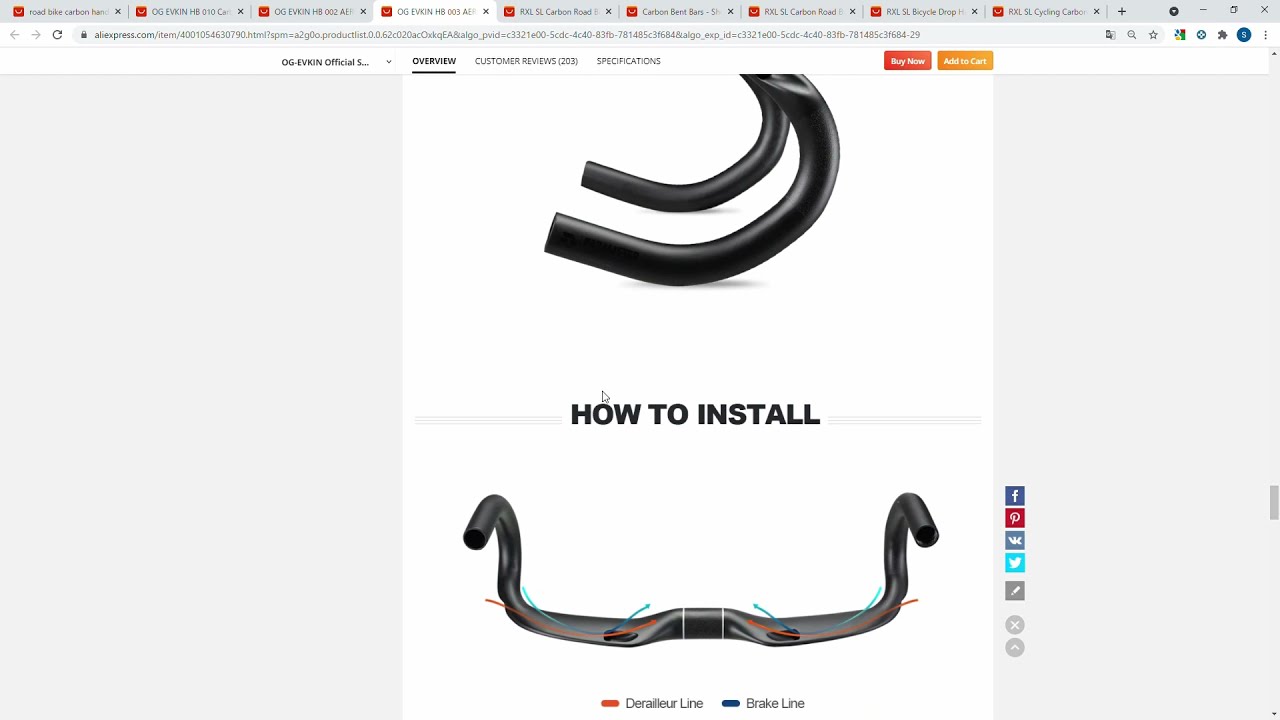
Task: Click the Google Translate icon in address bar
Action: coord(1110,35)
